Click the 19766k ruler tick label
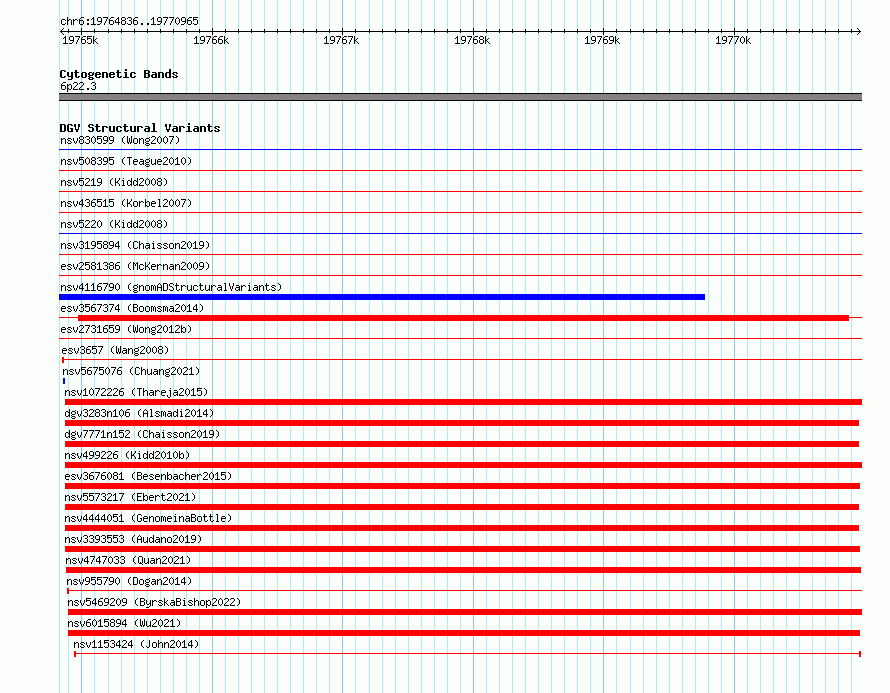Viewport: 890px width, 693px height. [x=211, y=40]
